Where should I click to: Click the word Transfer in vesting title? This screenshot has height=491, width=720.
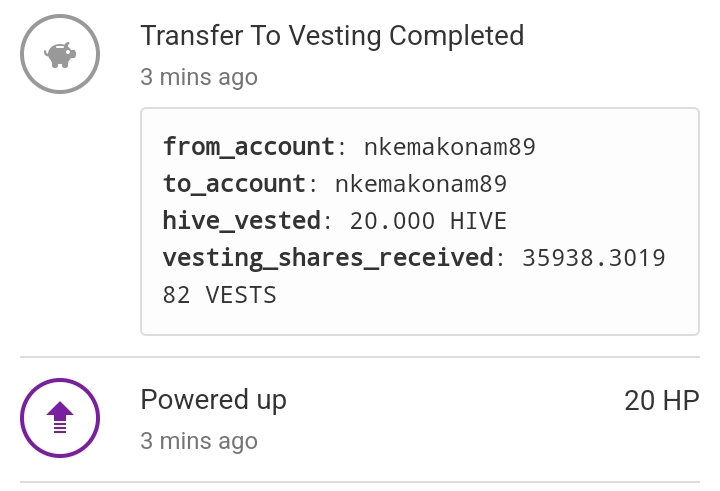(192, 36)
